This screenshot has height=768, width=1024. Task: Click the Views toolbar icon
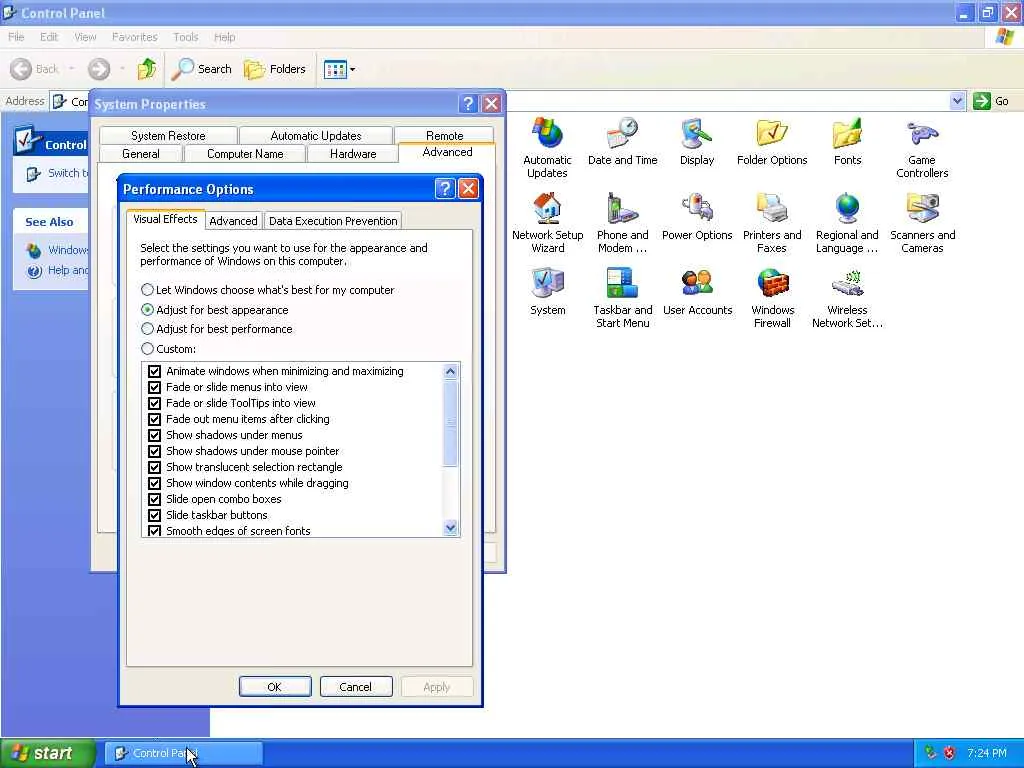pos(335,69)
